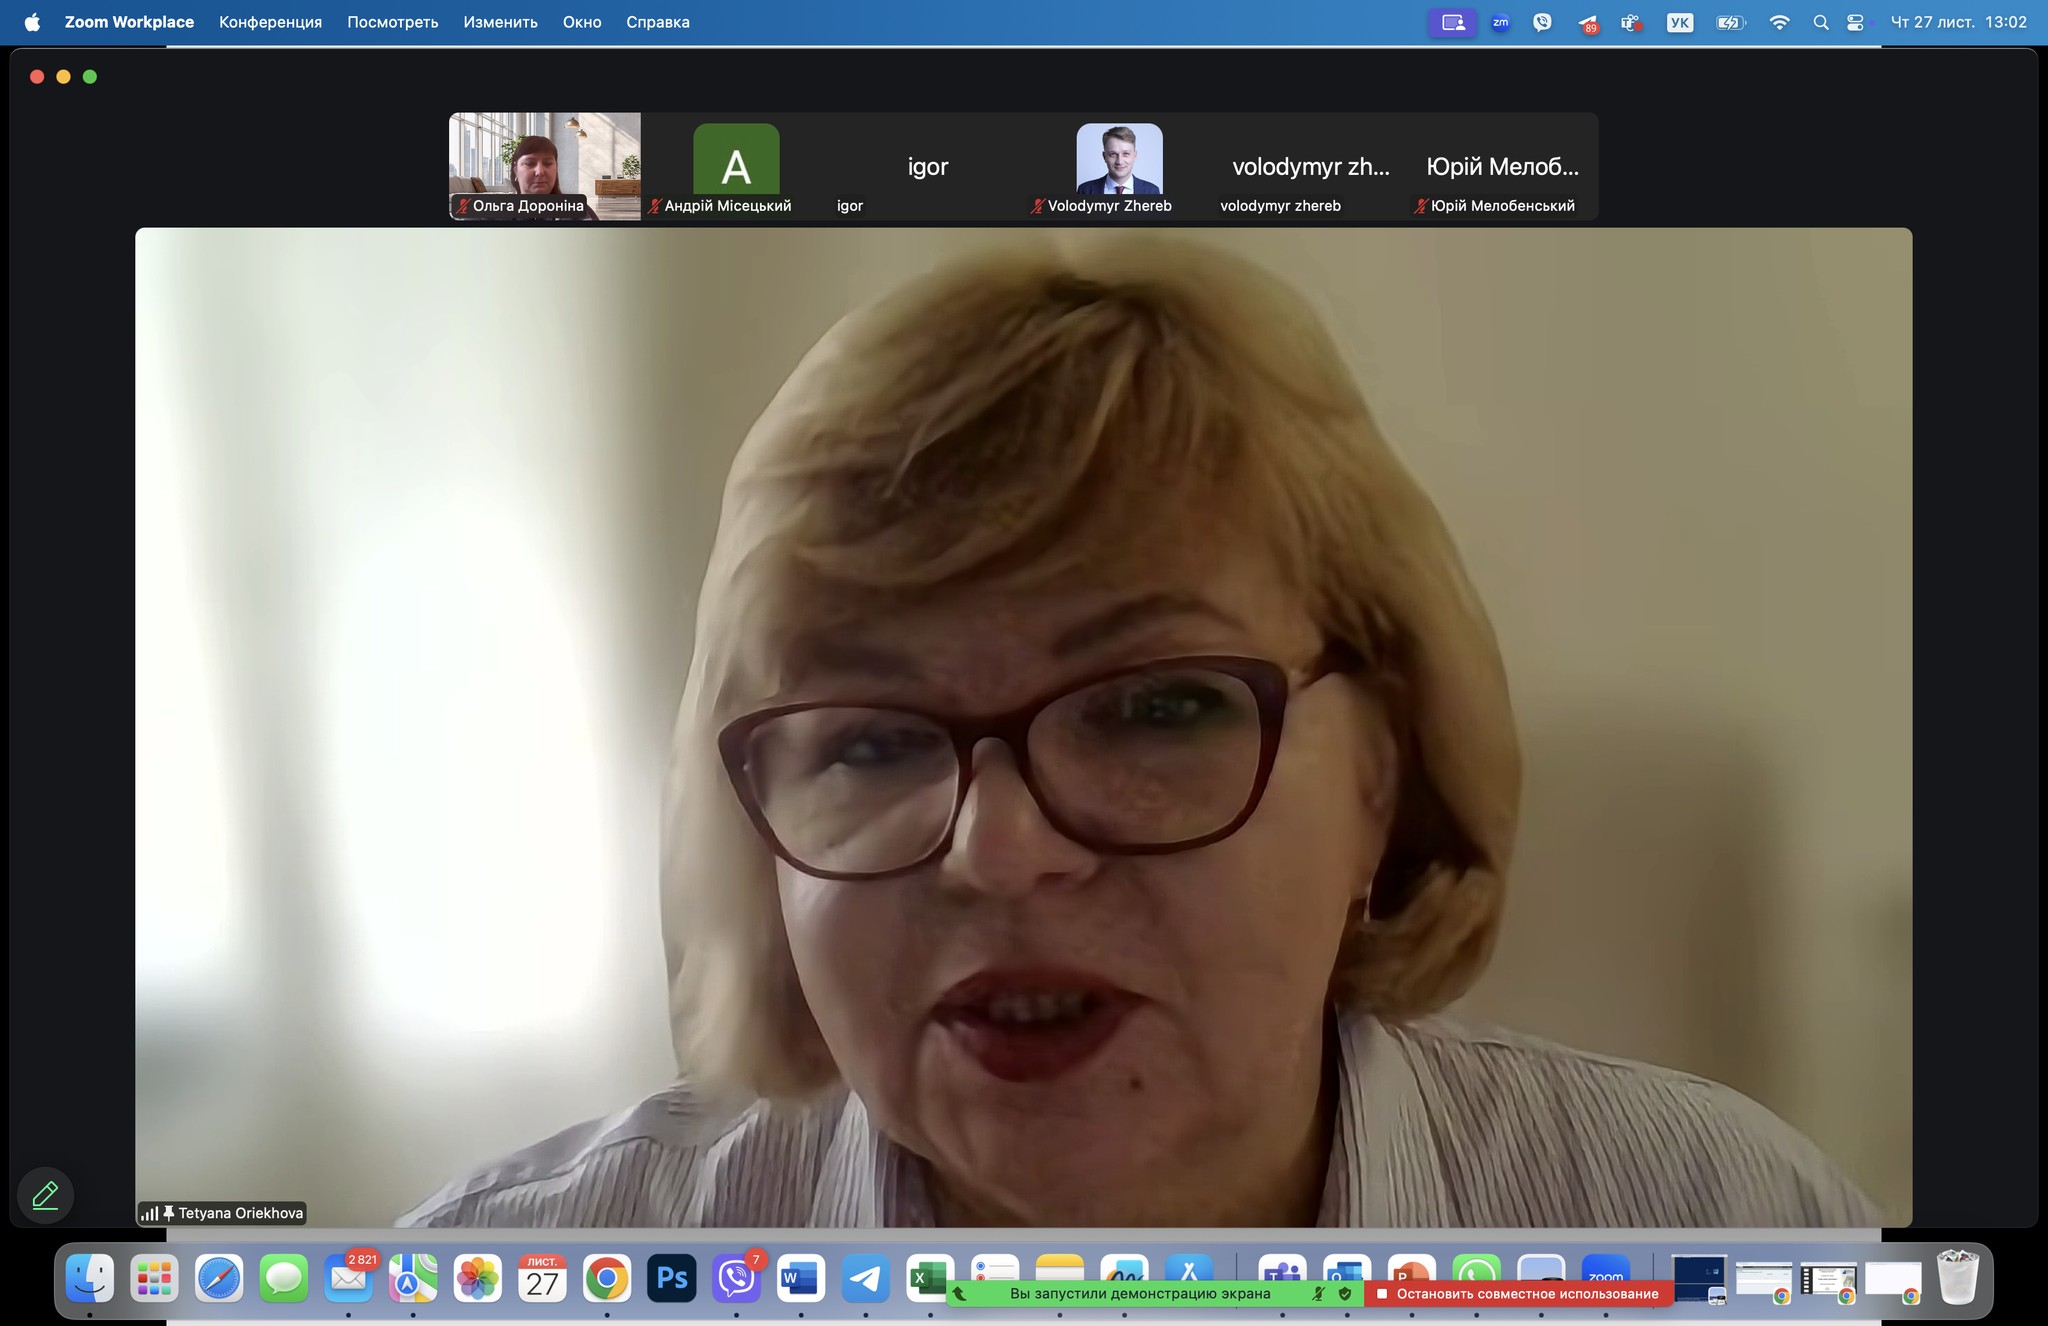2048x1326 pixels.
Task: Click the green annotation pencil icon
Action: point(45,1195)
